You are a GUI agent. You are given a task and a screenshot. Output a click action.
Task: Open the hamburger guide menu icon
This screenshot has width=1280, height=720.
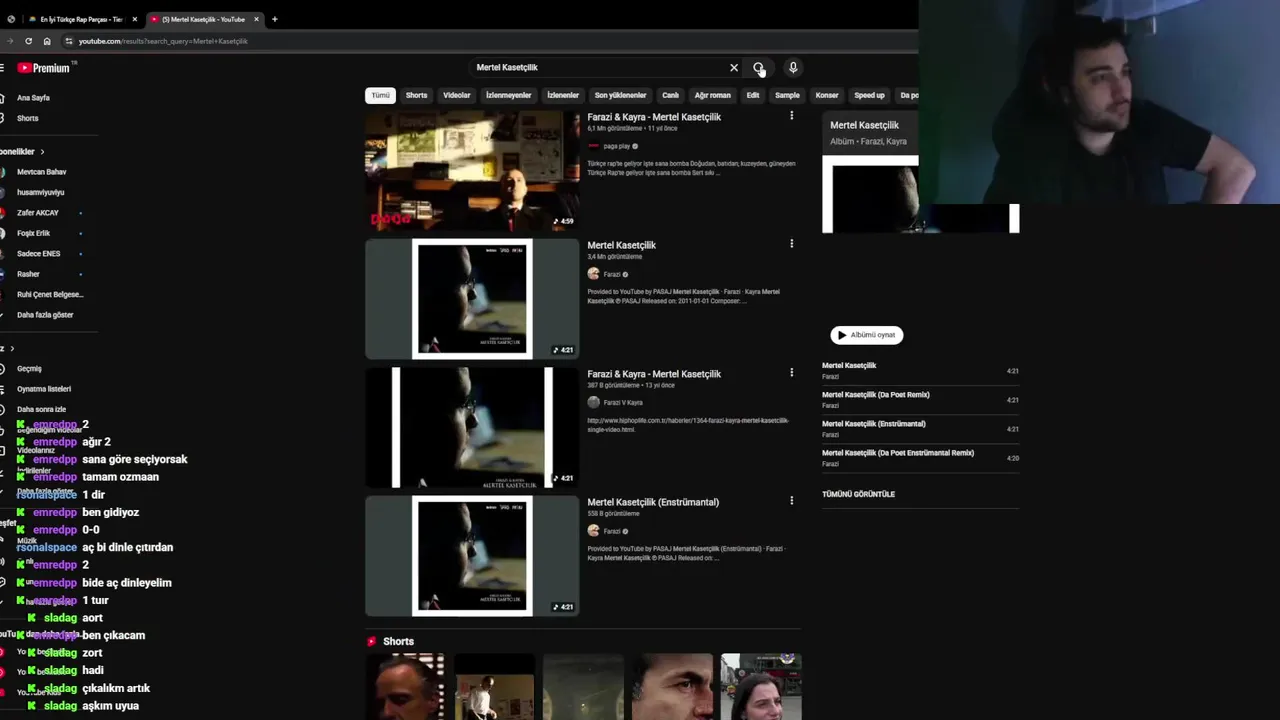pyautogui.click(x=2, y=68)
